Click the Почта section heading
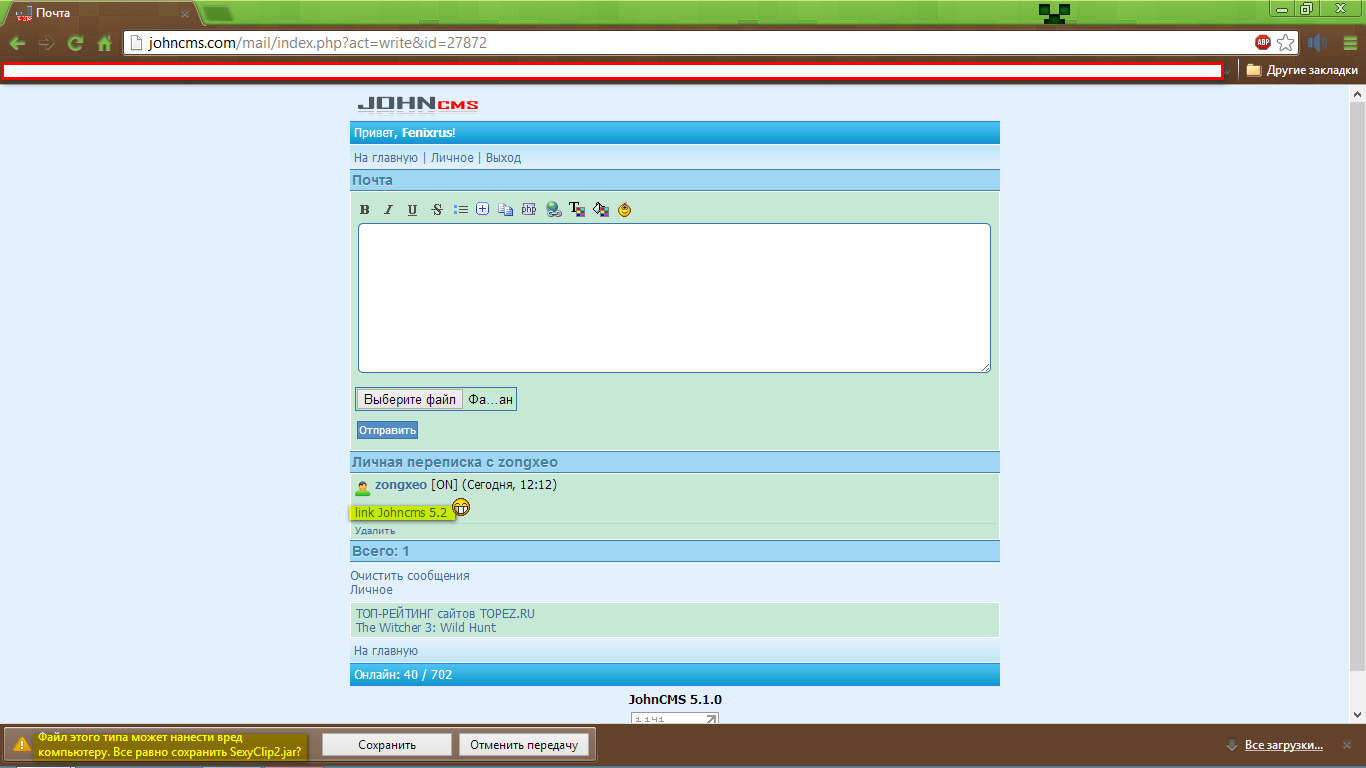 (x=373, y=180)
